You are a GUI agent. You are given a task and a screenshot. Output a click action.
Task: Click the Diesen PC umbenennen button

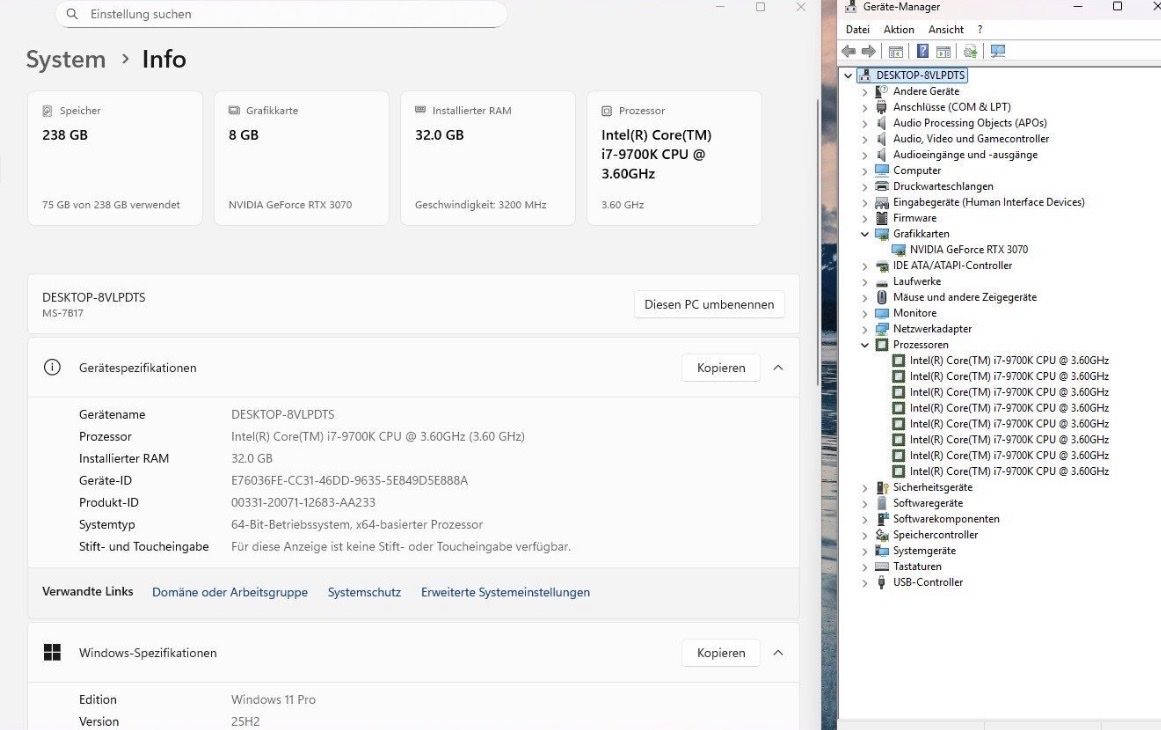[x=709, y=304]
